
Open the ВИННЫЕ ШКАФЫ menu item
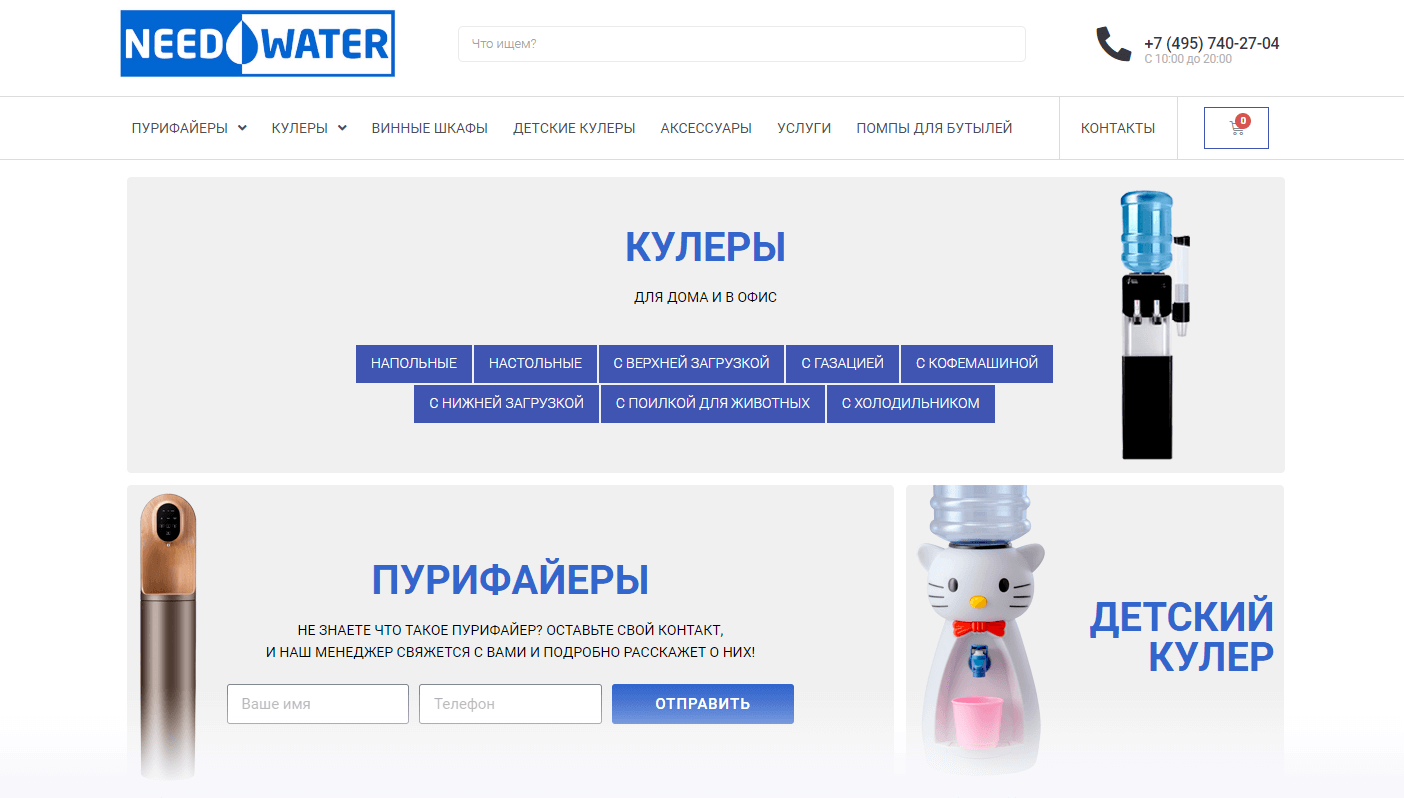[430, 128]
